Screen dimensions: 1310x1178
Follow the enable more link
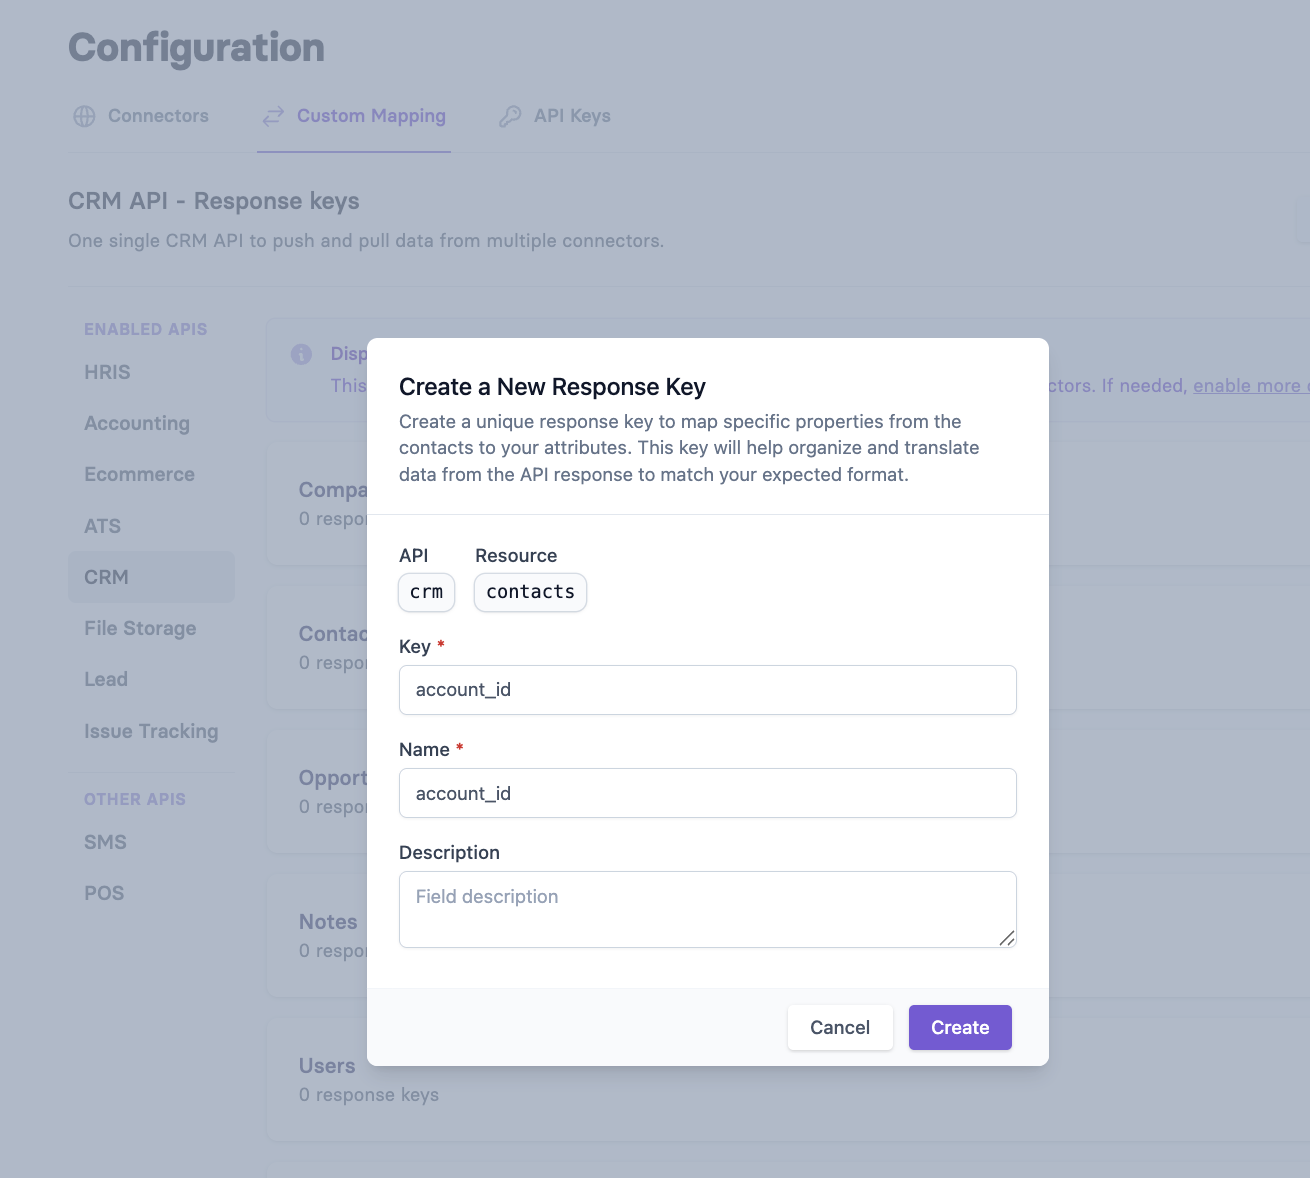[1250, 386]
